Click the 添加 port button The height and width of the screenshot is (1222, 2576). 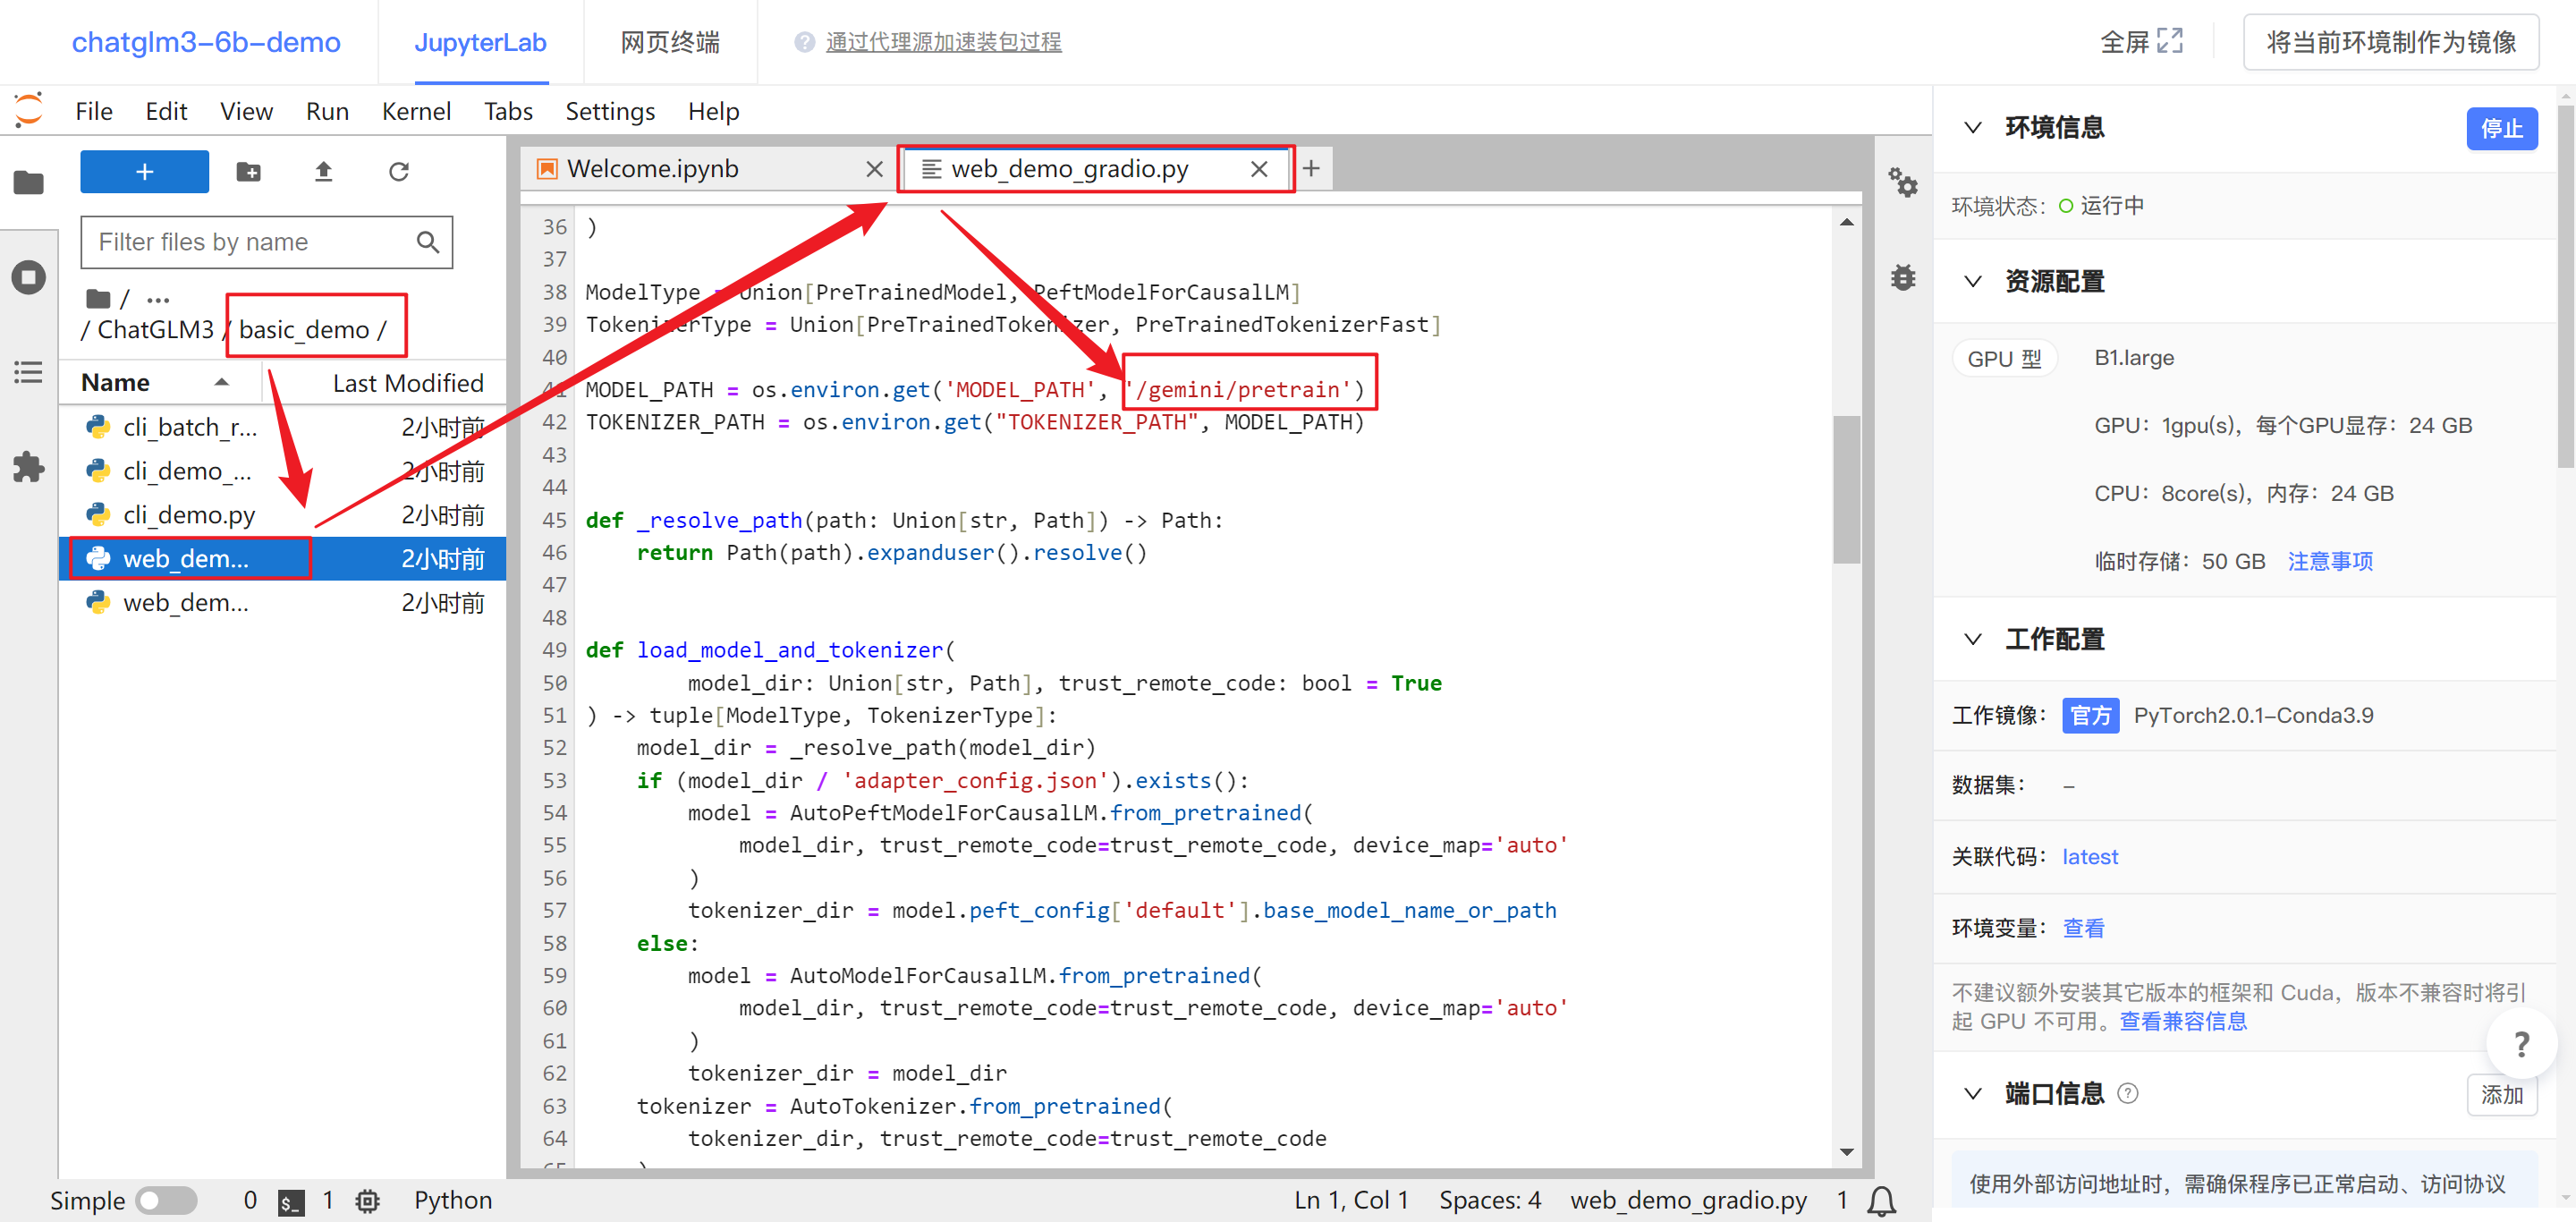pyautogui.click(x=2501, y=1095)
